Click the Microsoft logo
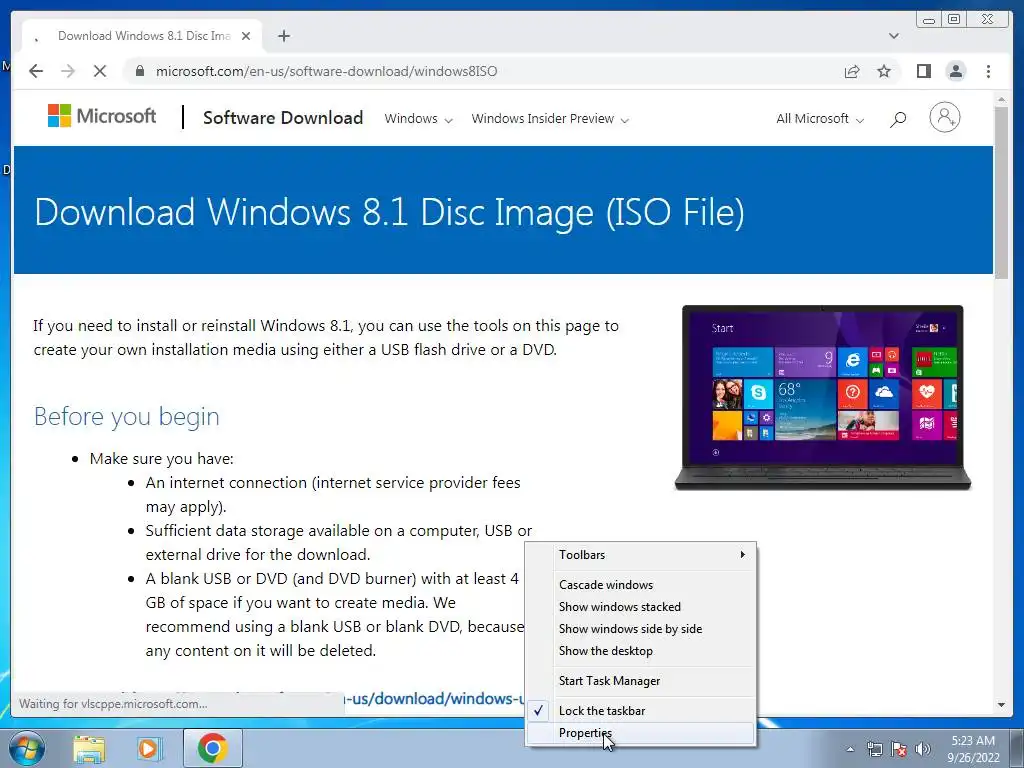 click(x=102, y=116)
